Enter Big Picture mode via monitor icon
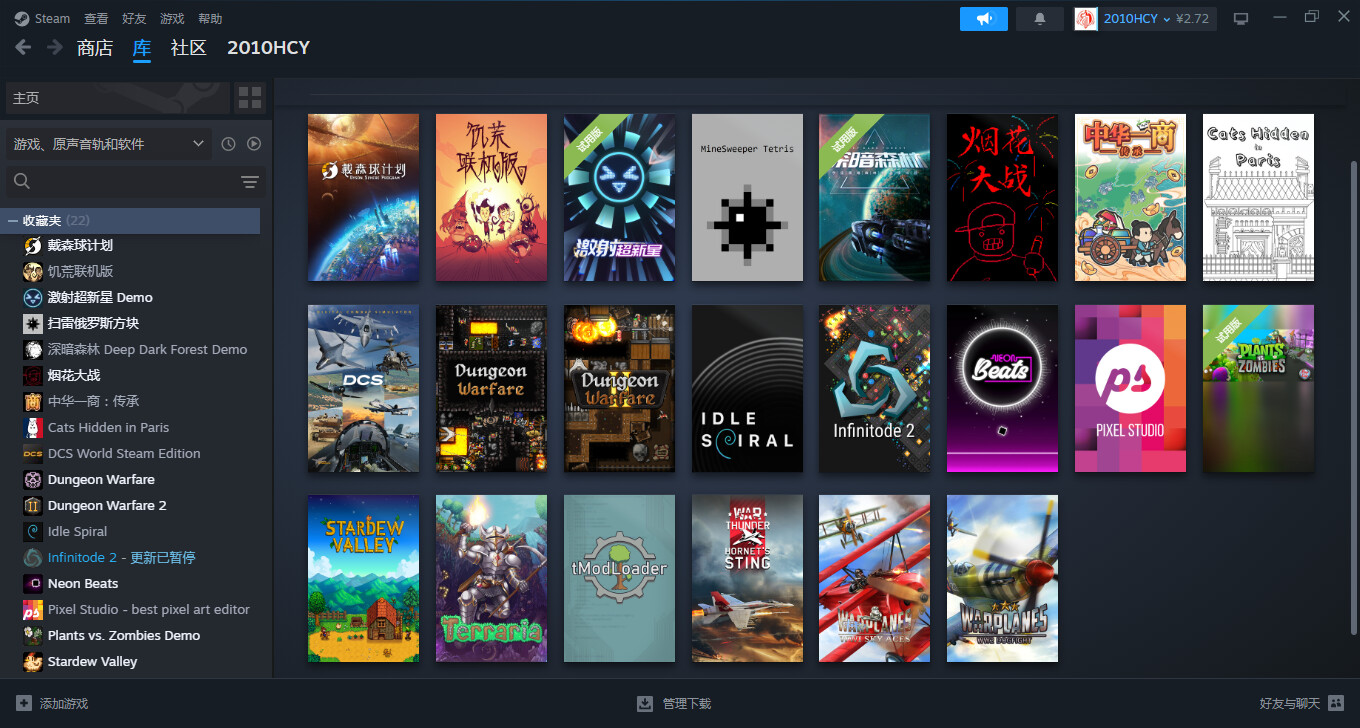Screen dimensions: 1360x728 pos(1241,19)
